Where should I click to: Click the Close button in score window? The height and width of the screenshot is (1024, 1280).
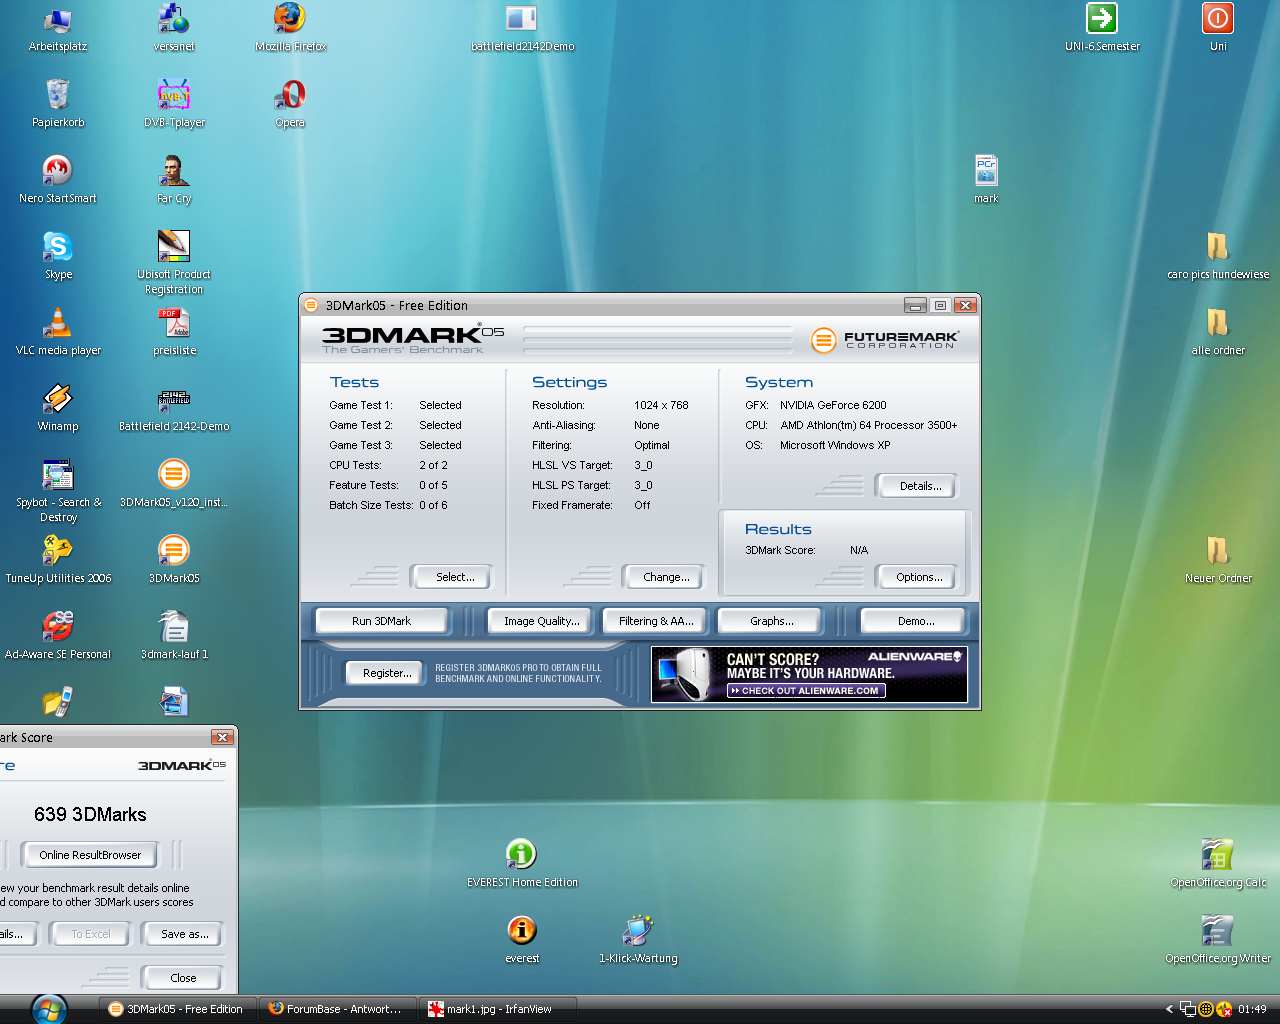pos(183,978)
